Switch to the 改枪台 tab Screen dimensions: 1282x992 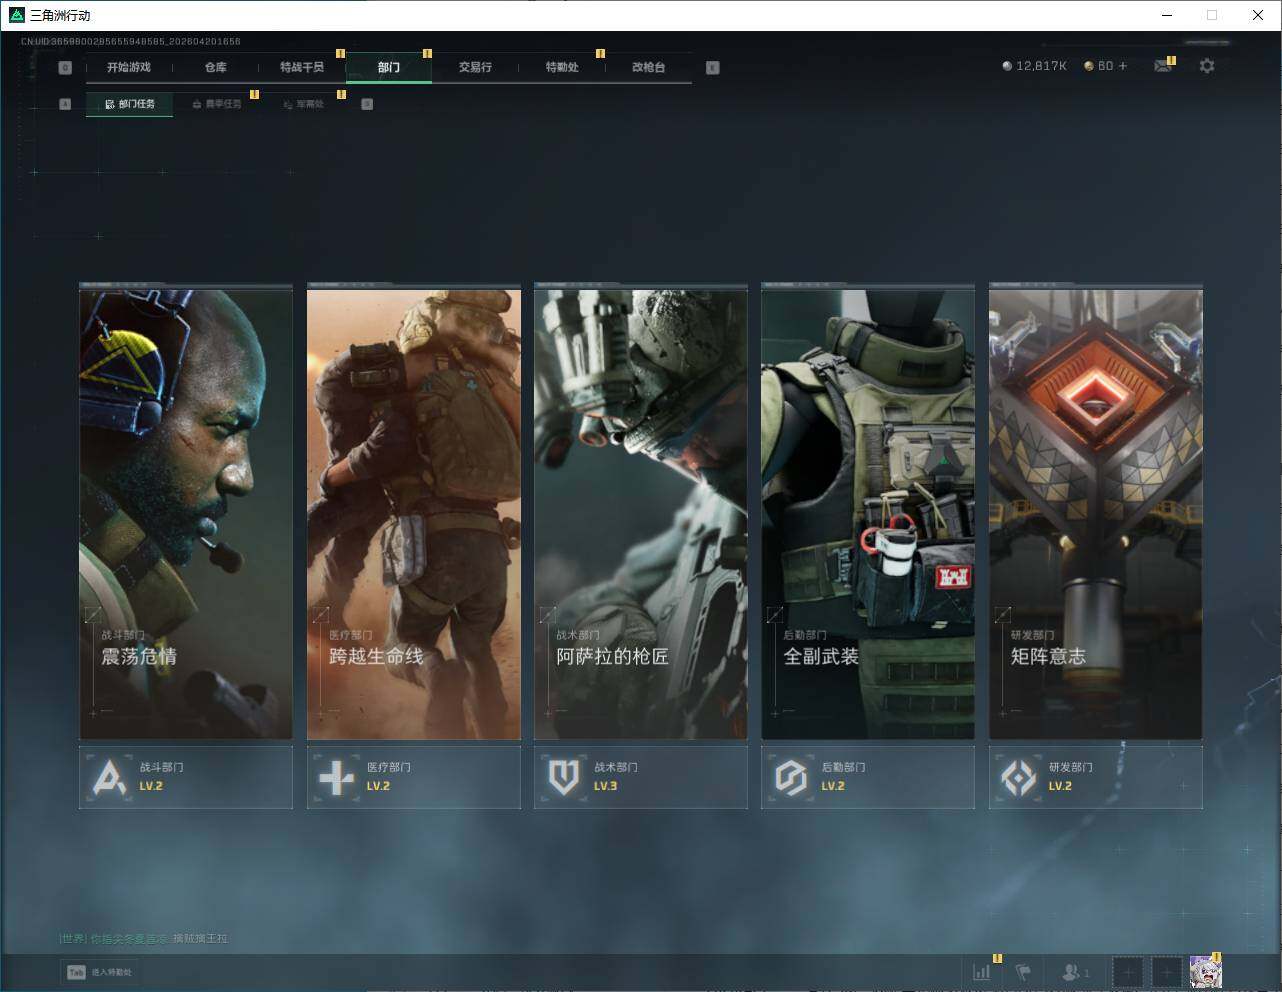(x=648, y=67)
